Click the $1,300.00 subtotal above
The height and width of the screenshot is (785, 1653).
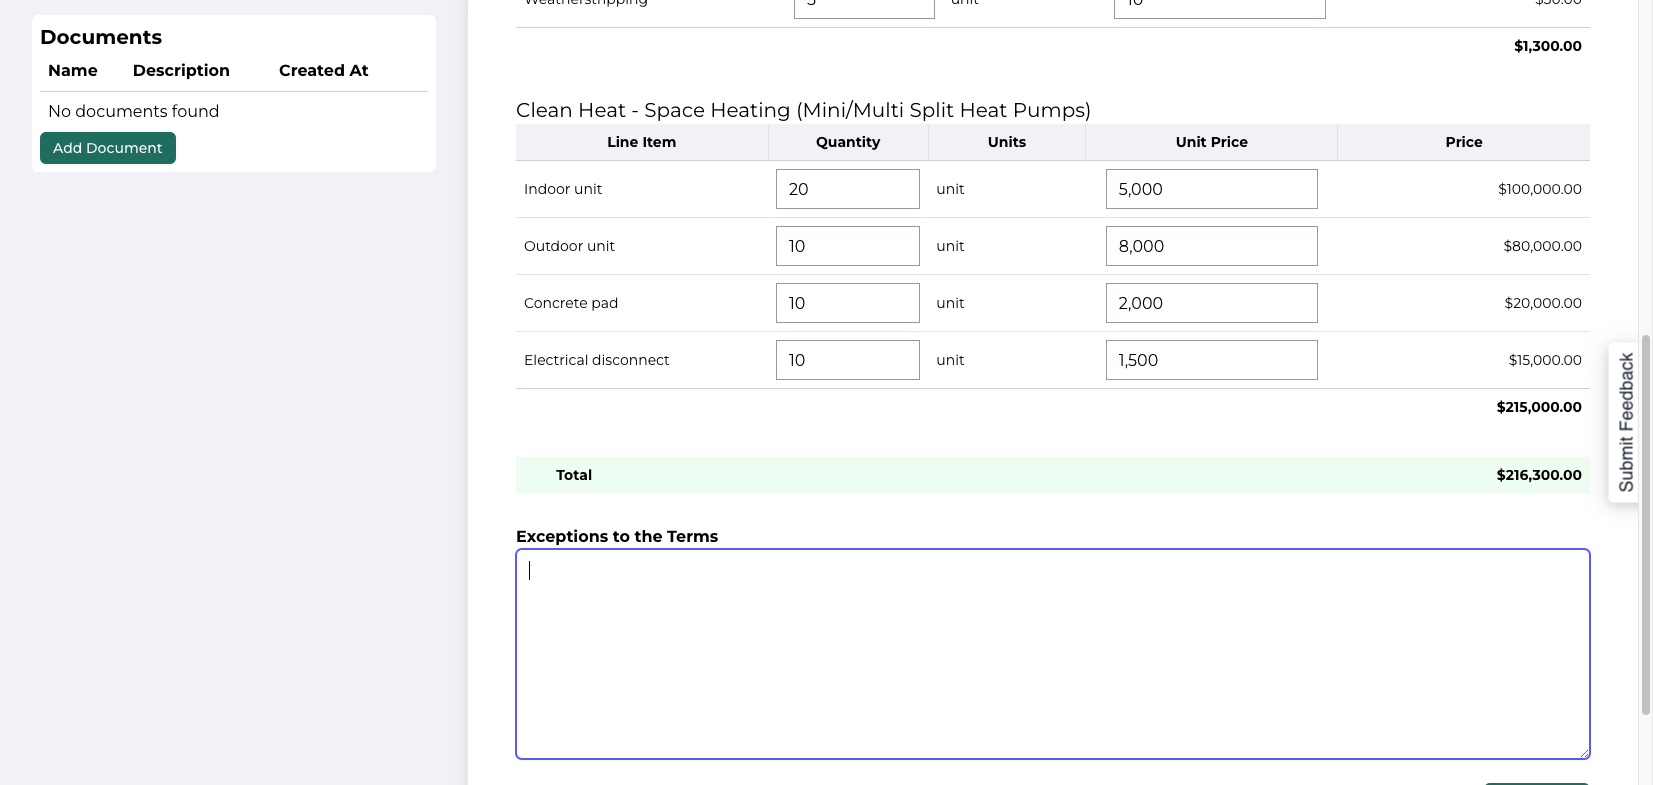[x=1548, y=46]
